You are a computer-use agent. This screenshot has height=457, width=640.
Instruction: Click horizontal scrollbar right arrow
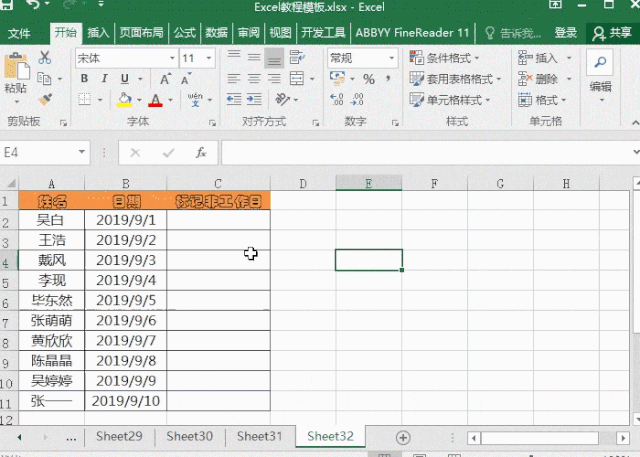(622, 438)
